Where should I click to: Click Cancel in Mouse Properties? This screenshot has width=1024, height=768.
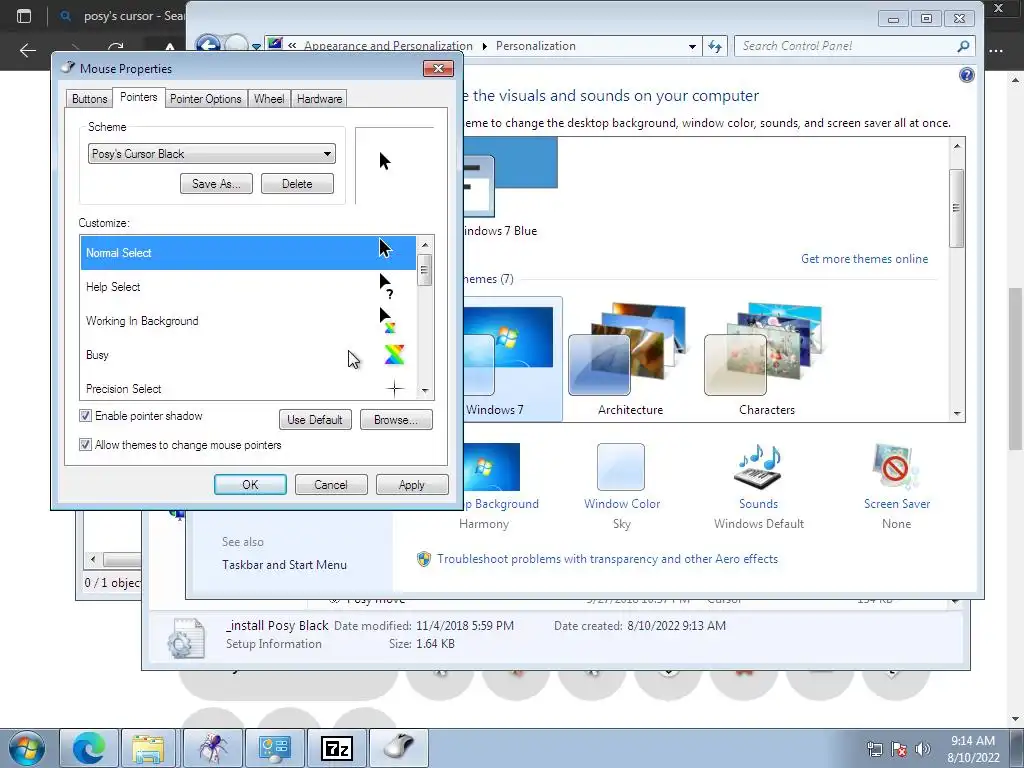[331, 485]
